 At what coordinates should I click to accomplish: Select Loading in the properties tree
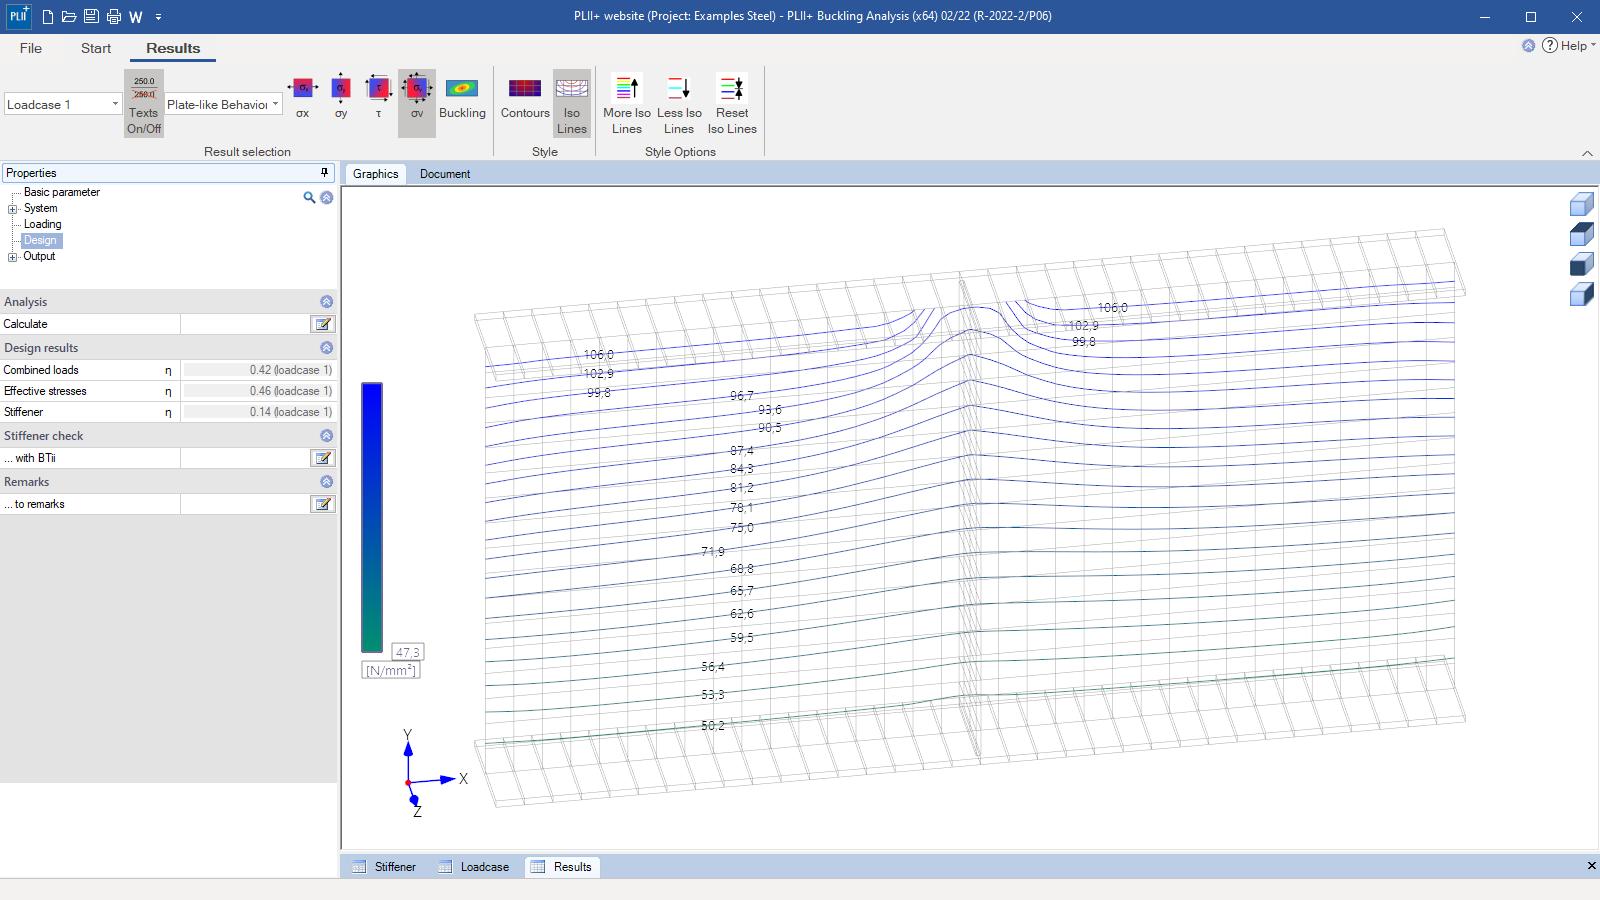[x=43, y=224]
